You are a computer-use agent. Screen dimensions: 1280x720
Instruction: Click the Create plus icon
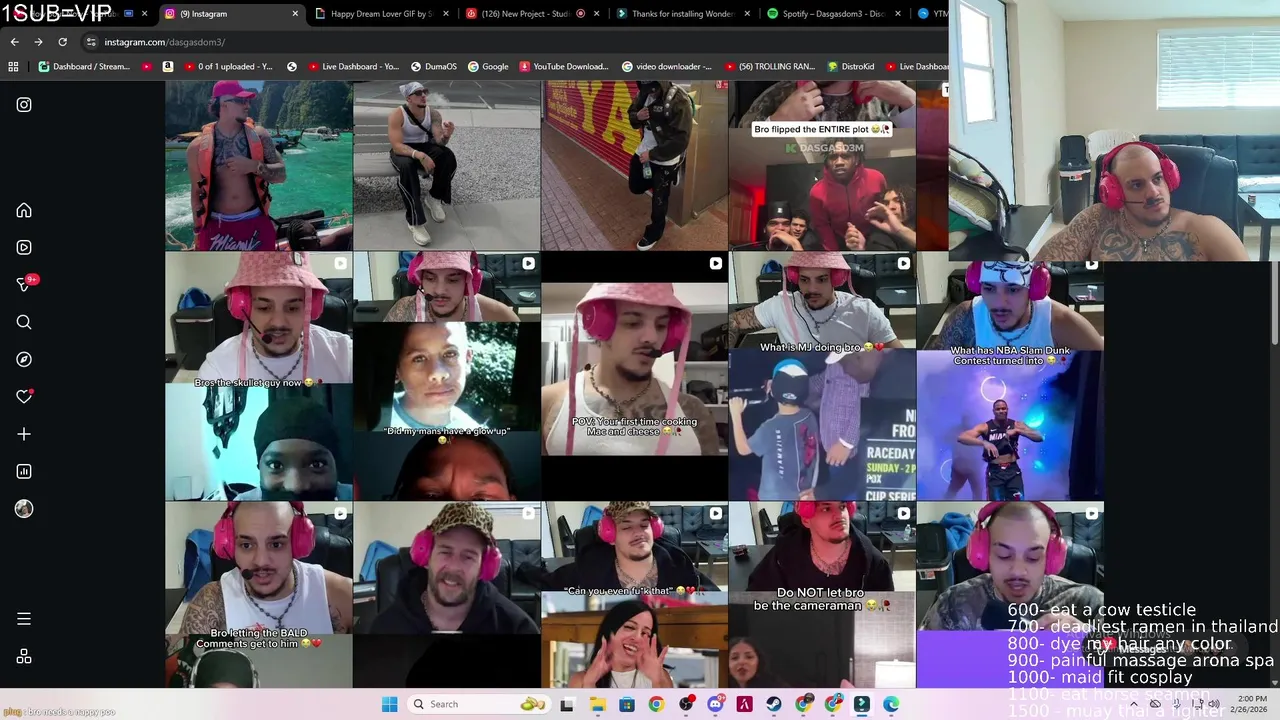pos(24,434)
